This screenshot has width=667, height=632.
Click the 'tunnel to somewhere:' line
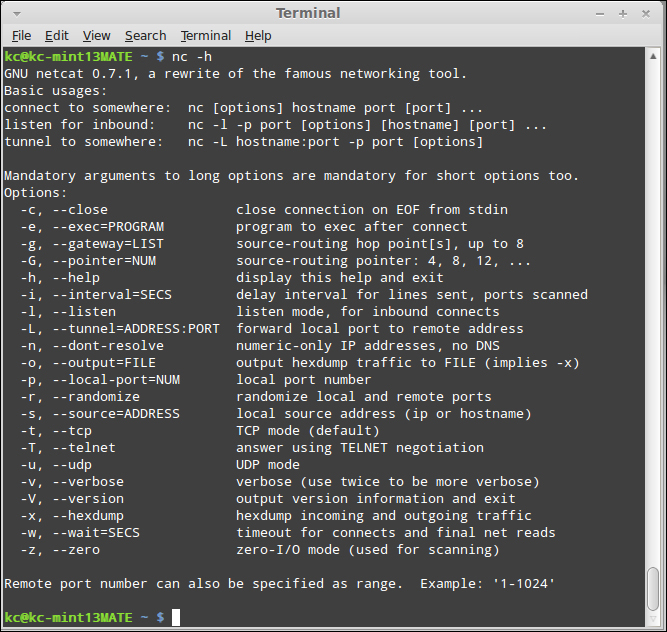(243, 142)
